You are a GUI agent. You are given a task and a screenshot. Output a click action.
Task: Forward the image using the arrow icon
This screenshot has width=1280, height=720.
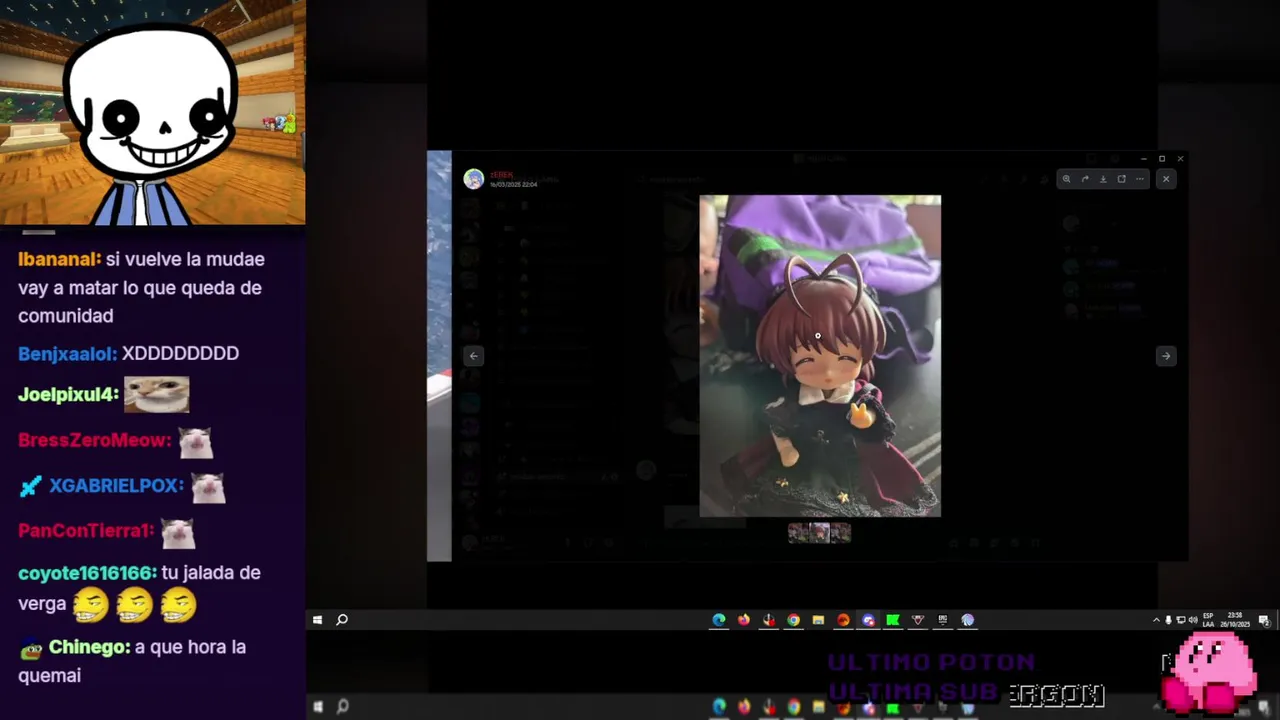1085,179
